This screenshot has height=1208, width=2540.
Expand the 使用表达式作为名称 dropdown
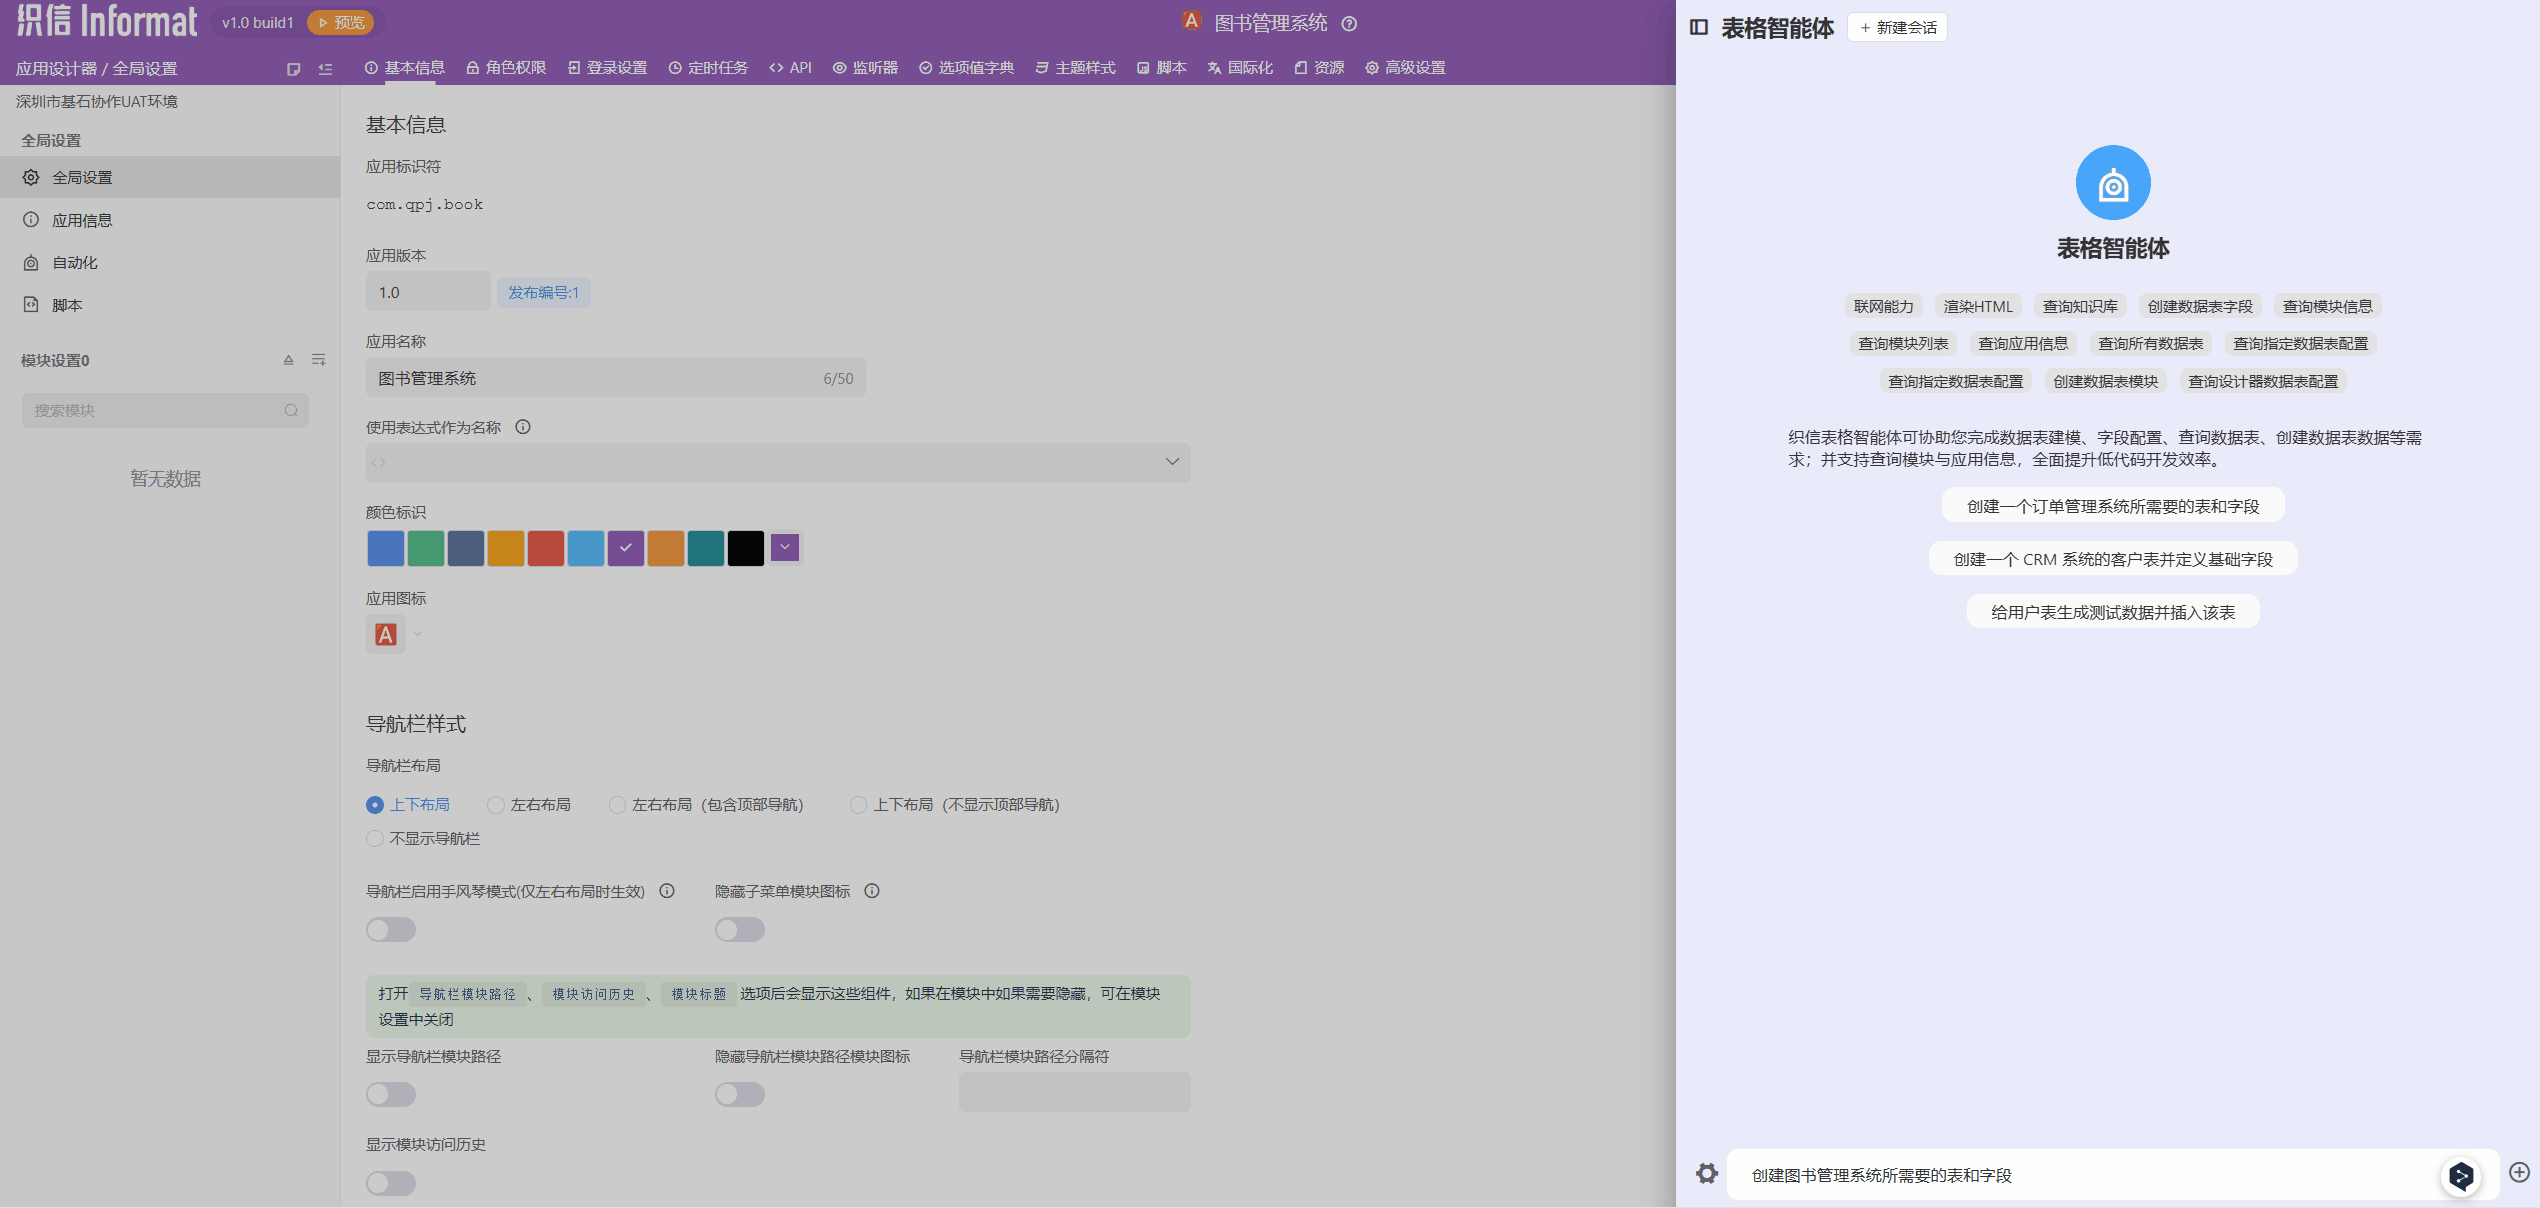point(1171,462)
